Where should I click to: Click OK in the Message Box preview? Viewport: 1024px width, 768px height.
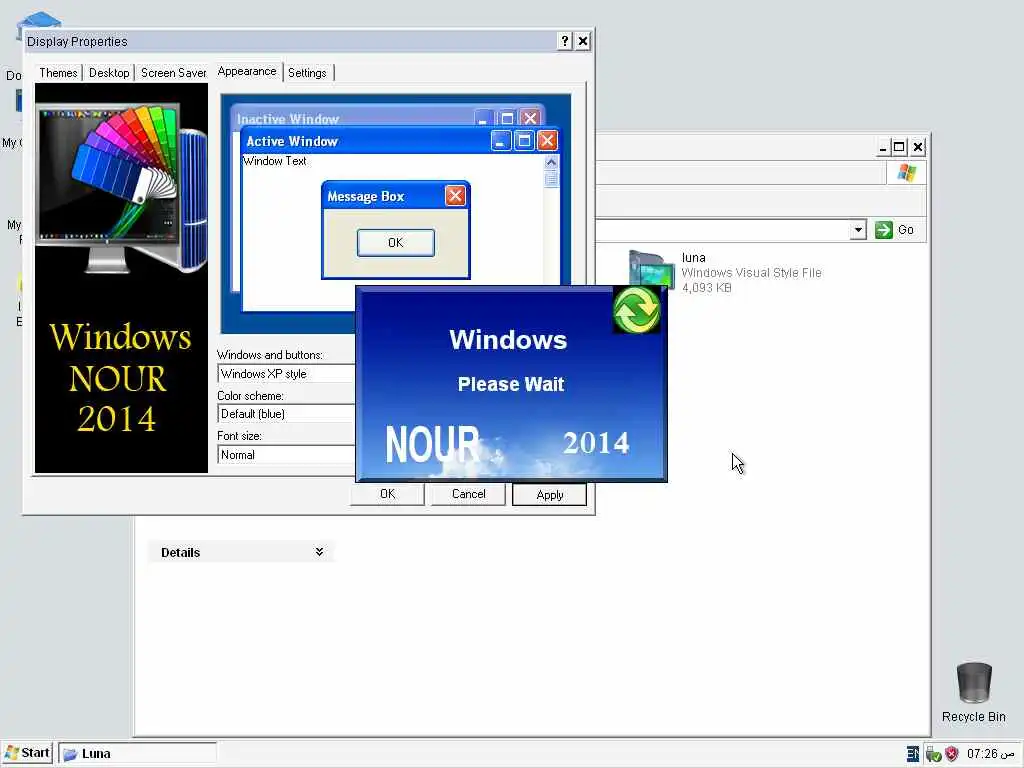coord(396,242)
